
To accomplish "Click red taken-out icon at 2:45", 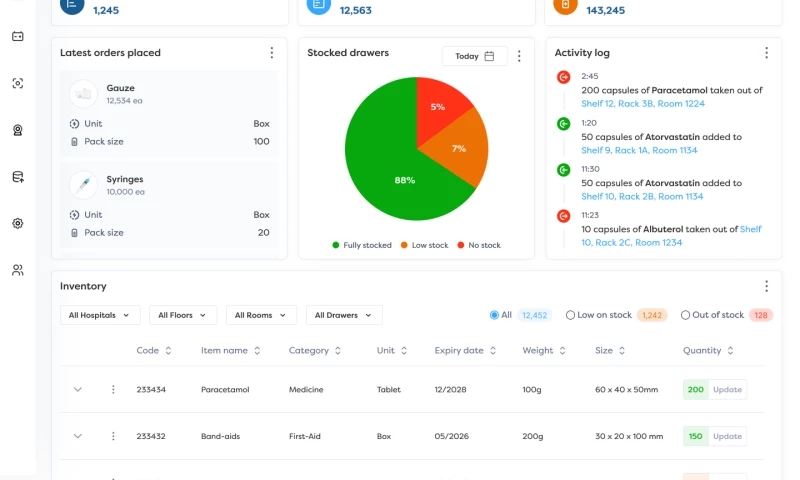I will [x=563, y=77].
